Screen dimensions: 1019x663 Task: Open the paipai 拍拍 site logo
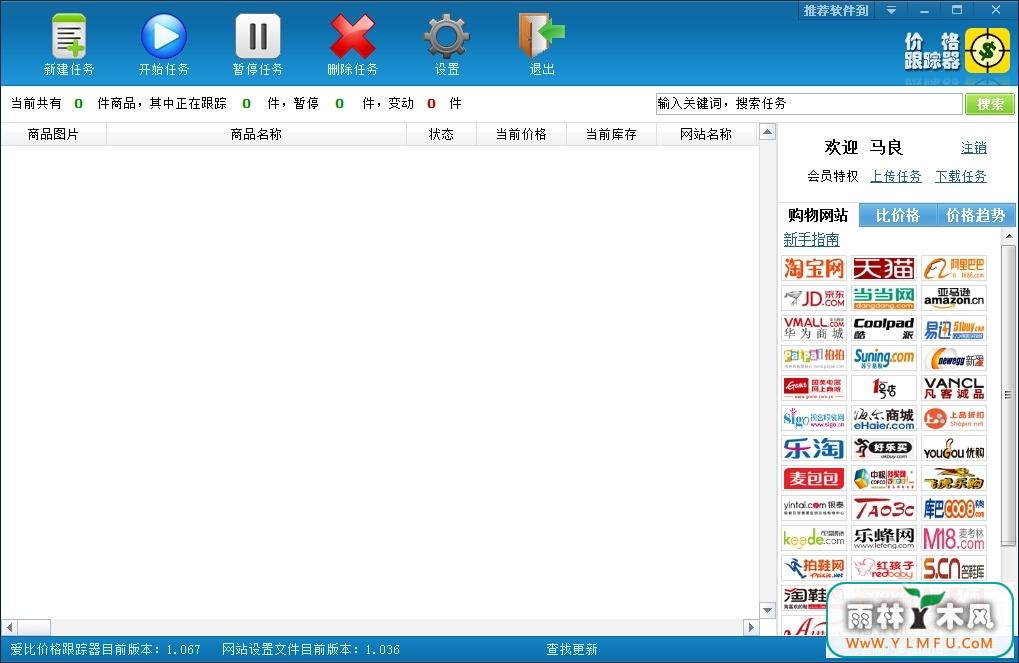[814, 358]
